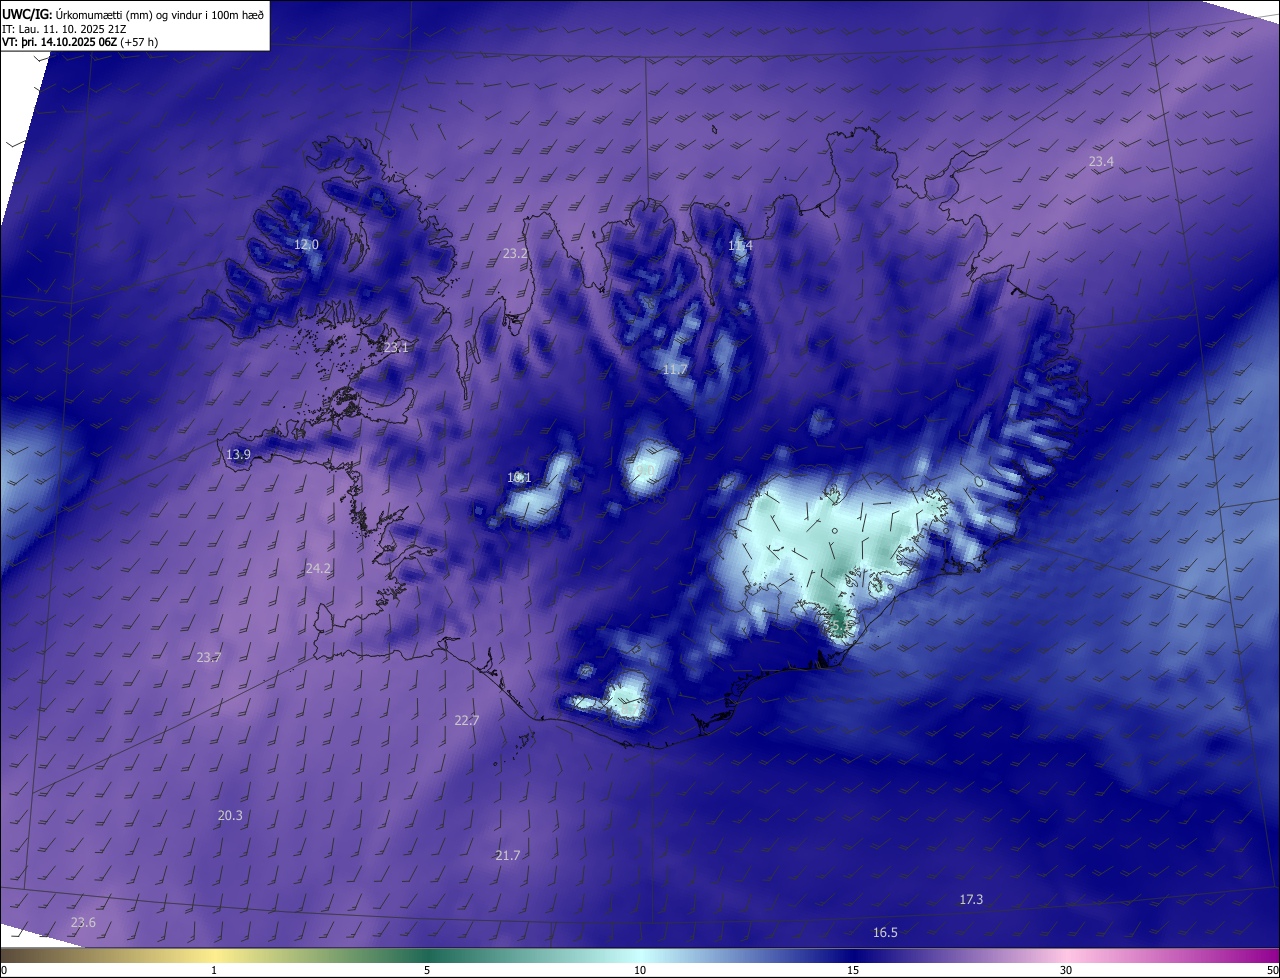
Task: Click the 5 tick on the color scale
Action: pyautogui.click(x=427, y=971)
